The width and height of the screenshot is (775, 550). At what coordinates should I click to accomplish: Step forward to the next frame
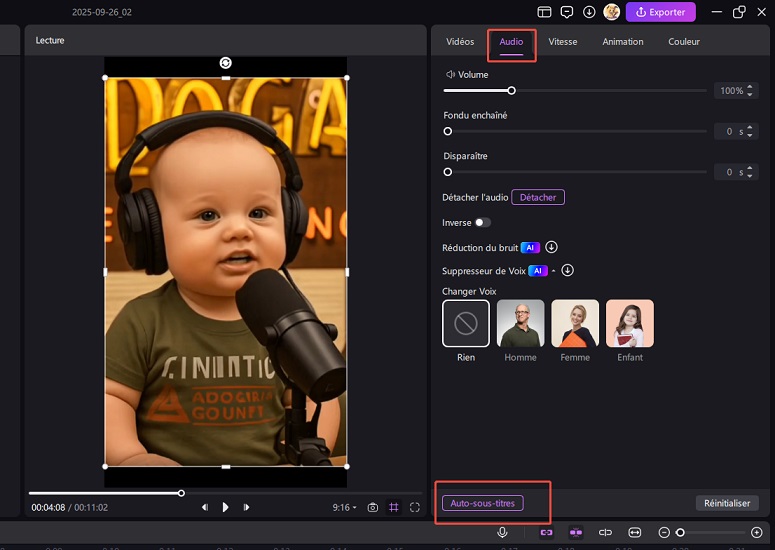click(246, 507)
